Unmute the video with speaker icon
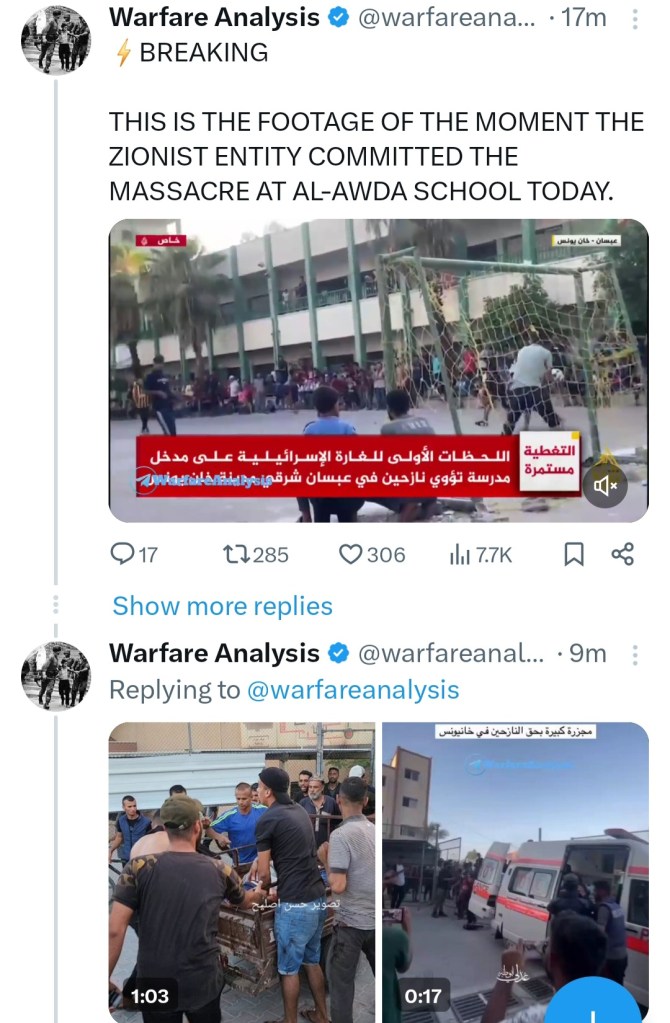 click(605, 485)
